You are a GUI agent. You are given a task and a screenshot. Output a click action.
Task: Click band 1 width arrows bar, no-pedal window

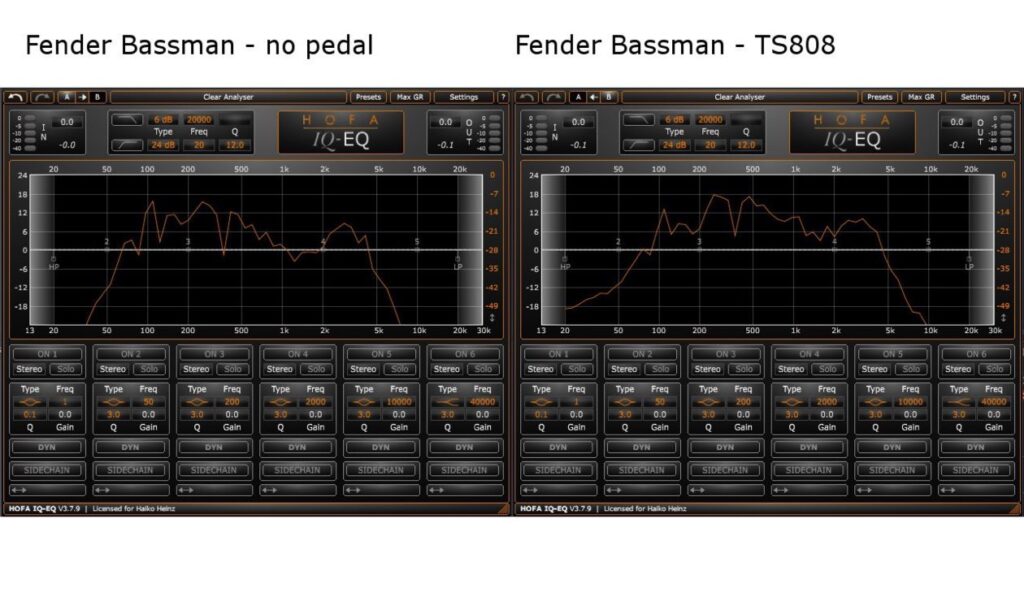click(47, 490)
